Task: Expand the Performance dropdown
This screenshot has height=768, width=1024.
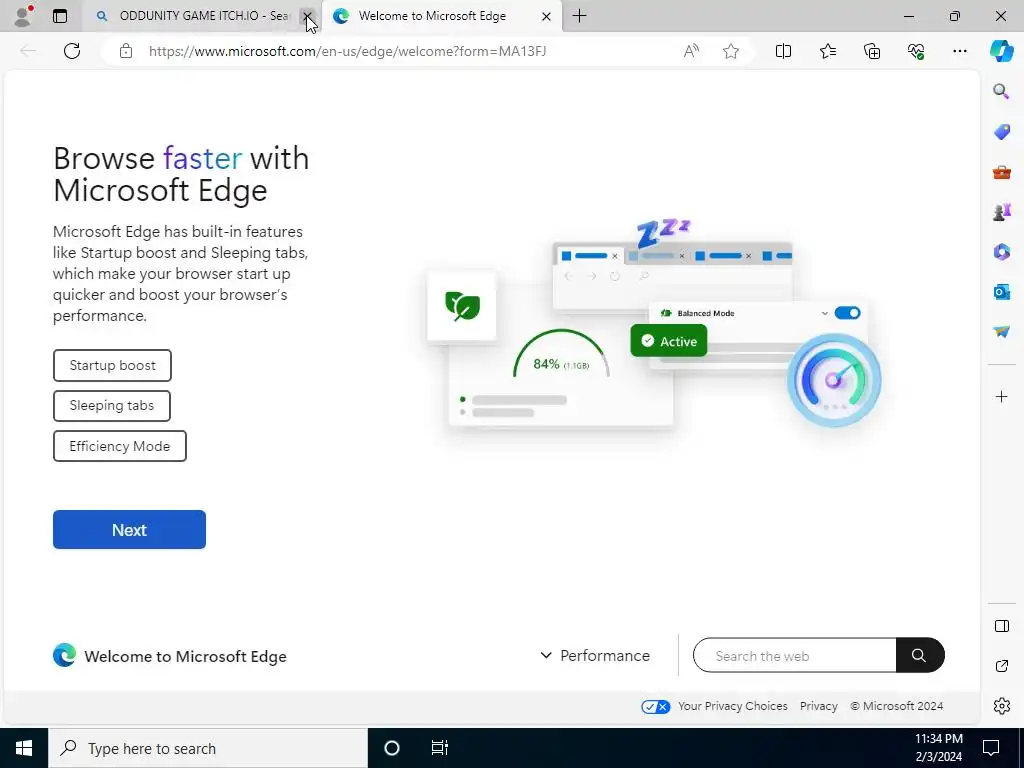Action: click(595, 655)
